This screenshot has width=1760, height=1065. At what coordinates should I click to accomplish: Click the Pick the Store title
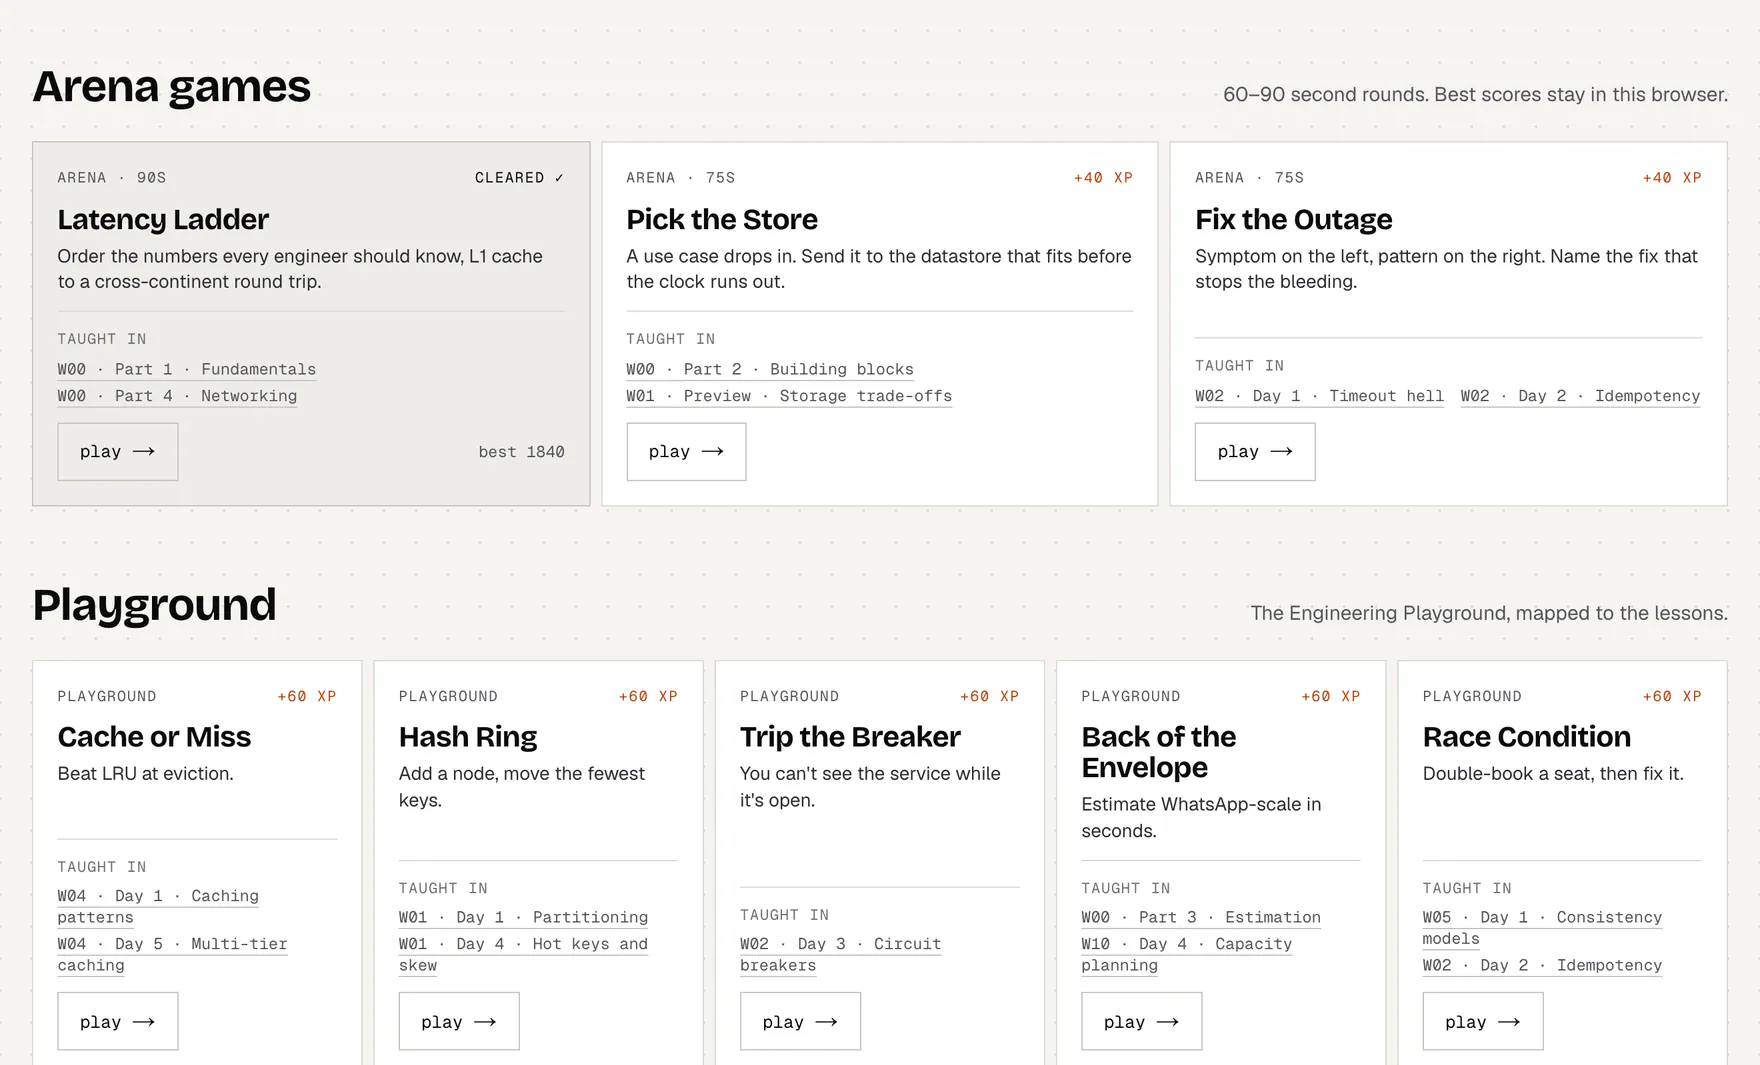[x=722, y=219]
